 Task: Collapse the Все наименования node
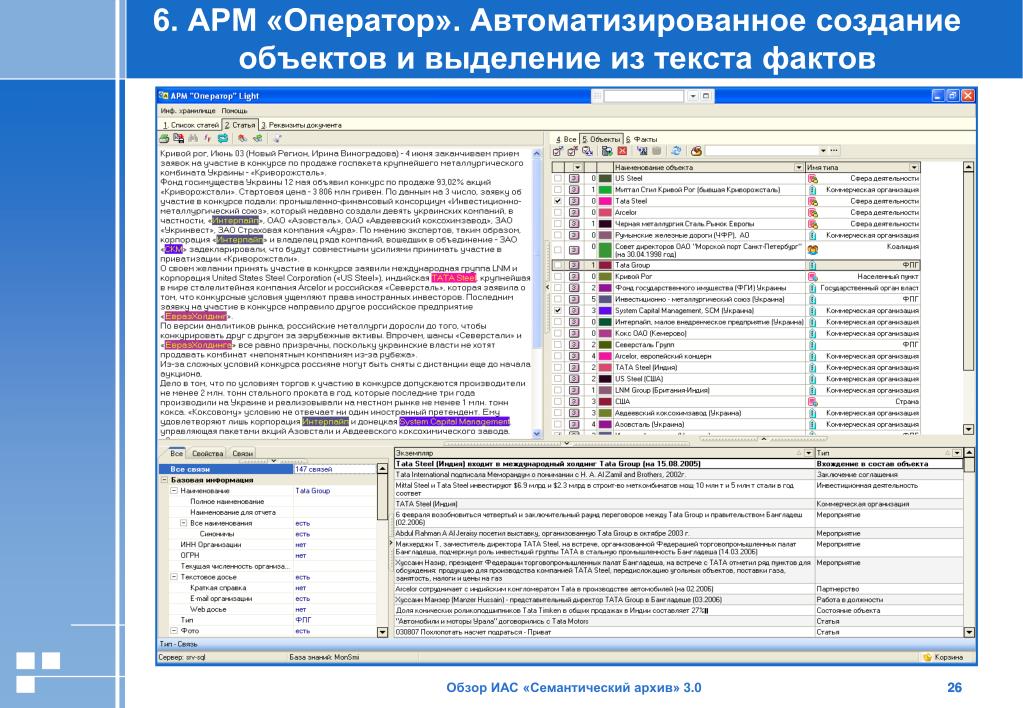(x=183, y=523)
